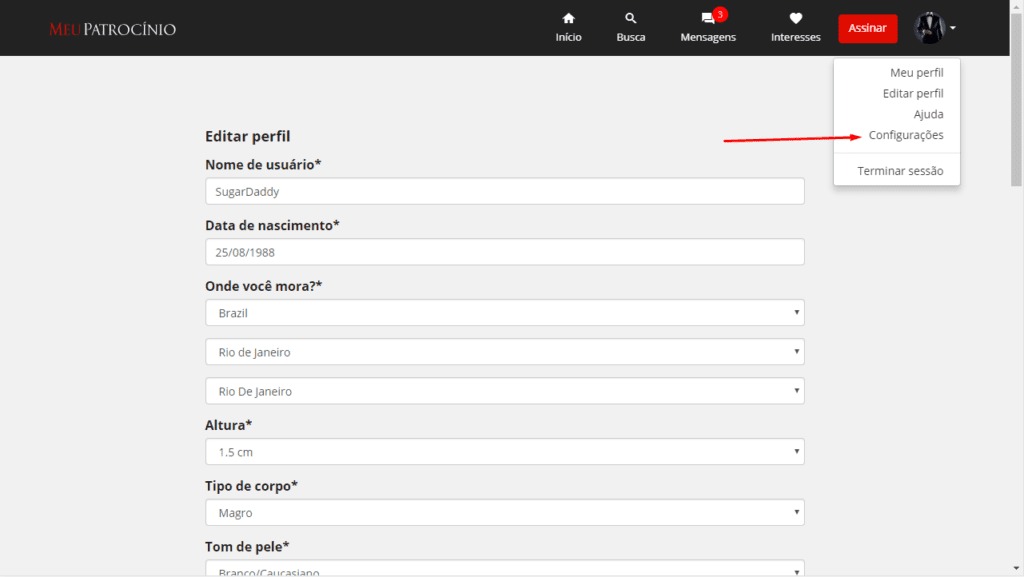Open Busca search icon
This screenshot has height=577, width=1024.
click(630, 18)
